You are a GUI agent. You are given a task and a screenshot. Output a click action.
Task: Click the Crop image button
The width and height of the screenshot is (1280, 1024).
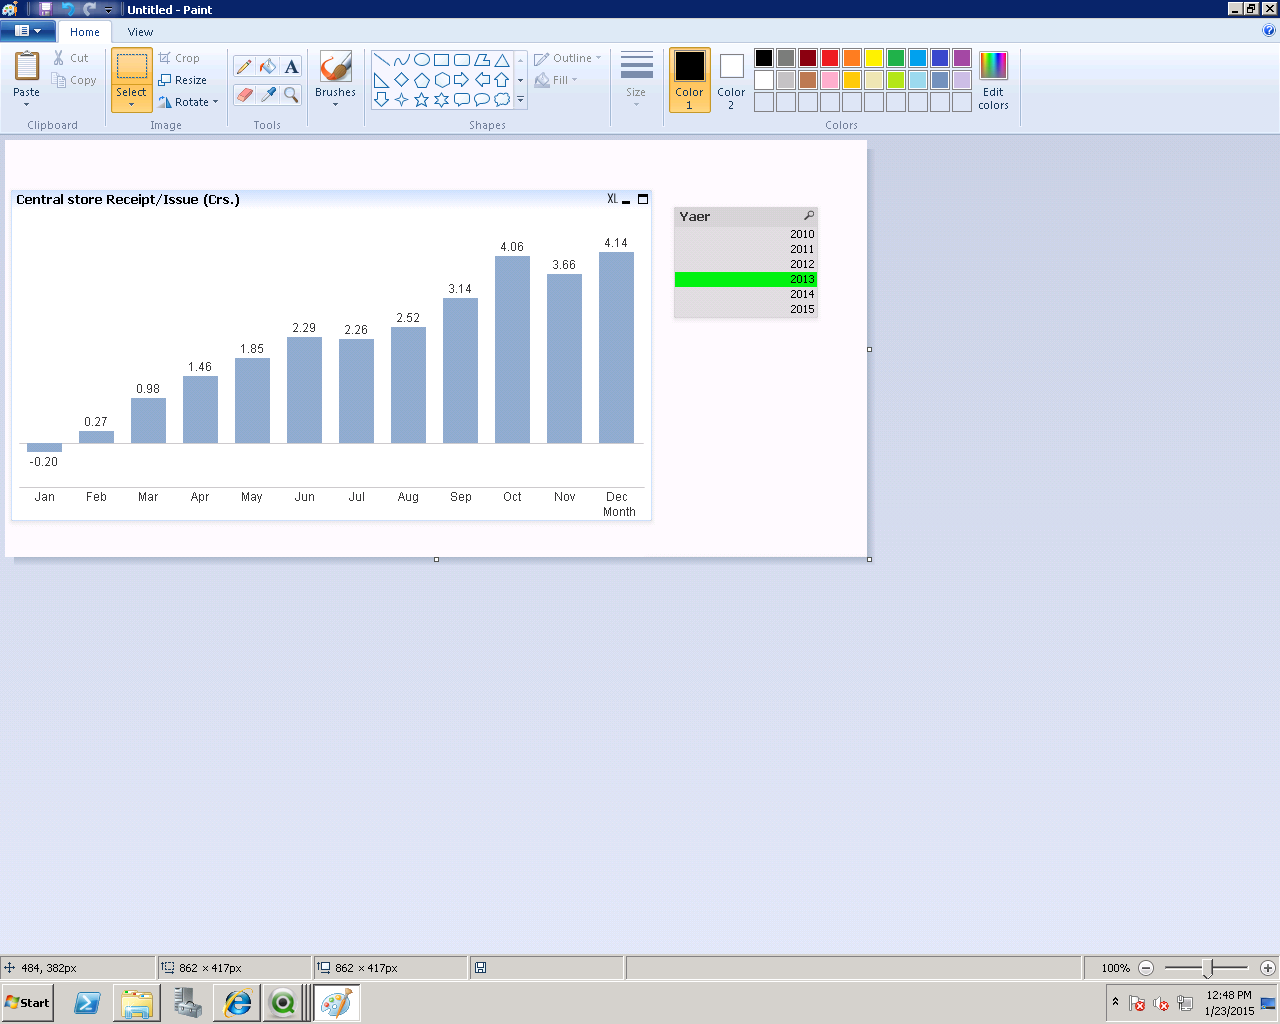pyautogui.click(x=180, y=58)
